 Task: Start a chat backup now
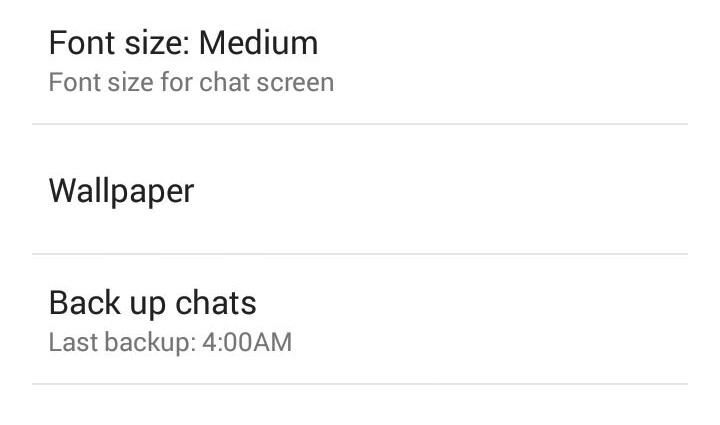pyautogui.click(x=360, y=319)
